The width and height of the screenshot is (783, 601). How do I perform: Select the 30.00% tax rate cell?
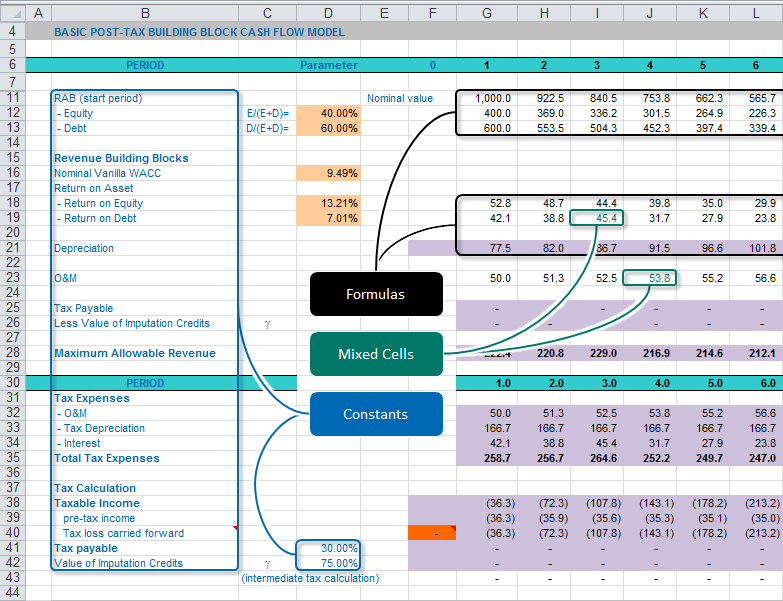[x=328, y=548]
